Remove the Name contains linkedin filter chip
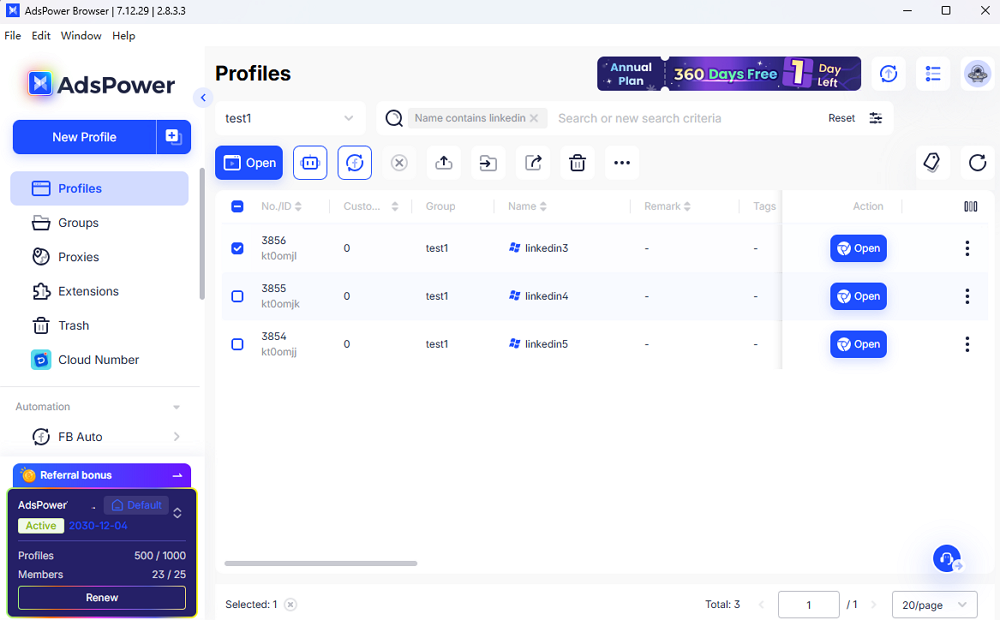 [534, 118]
